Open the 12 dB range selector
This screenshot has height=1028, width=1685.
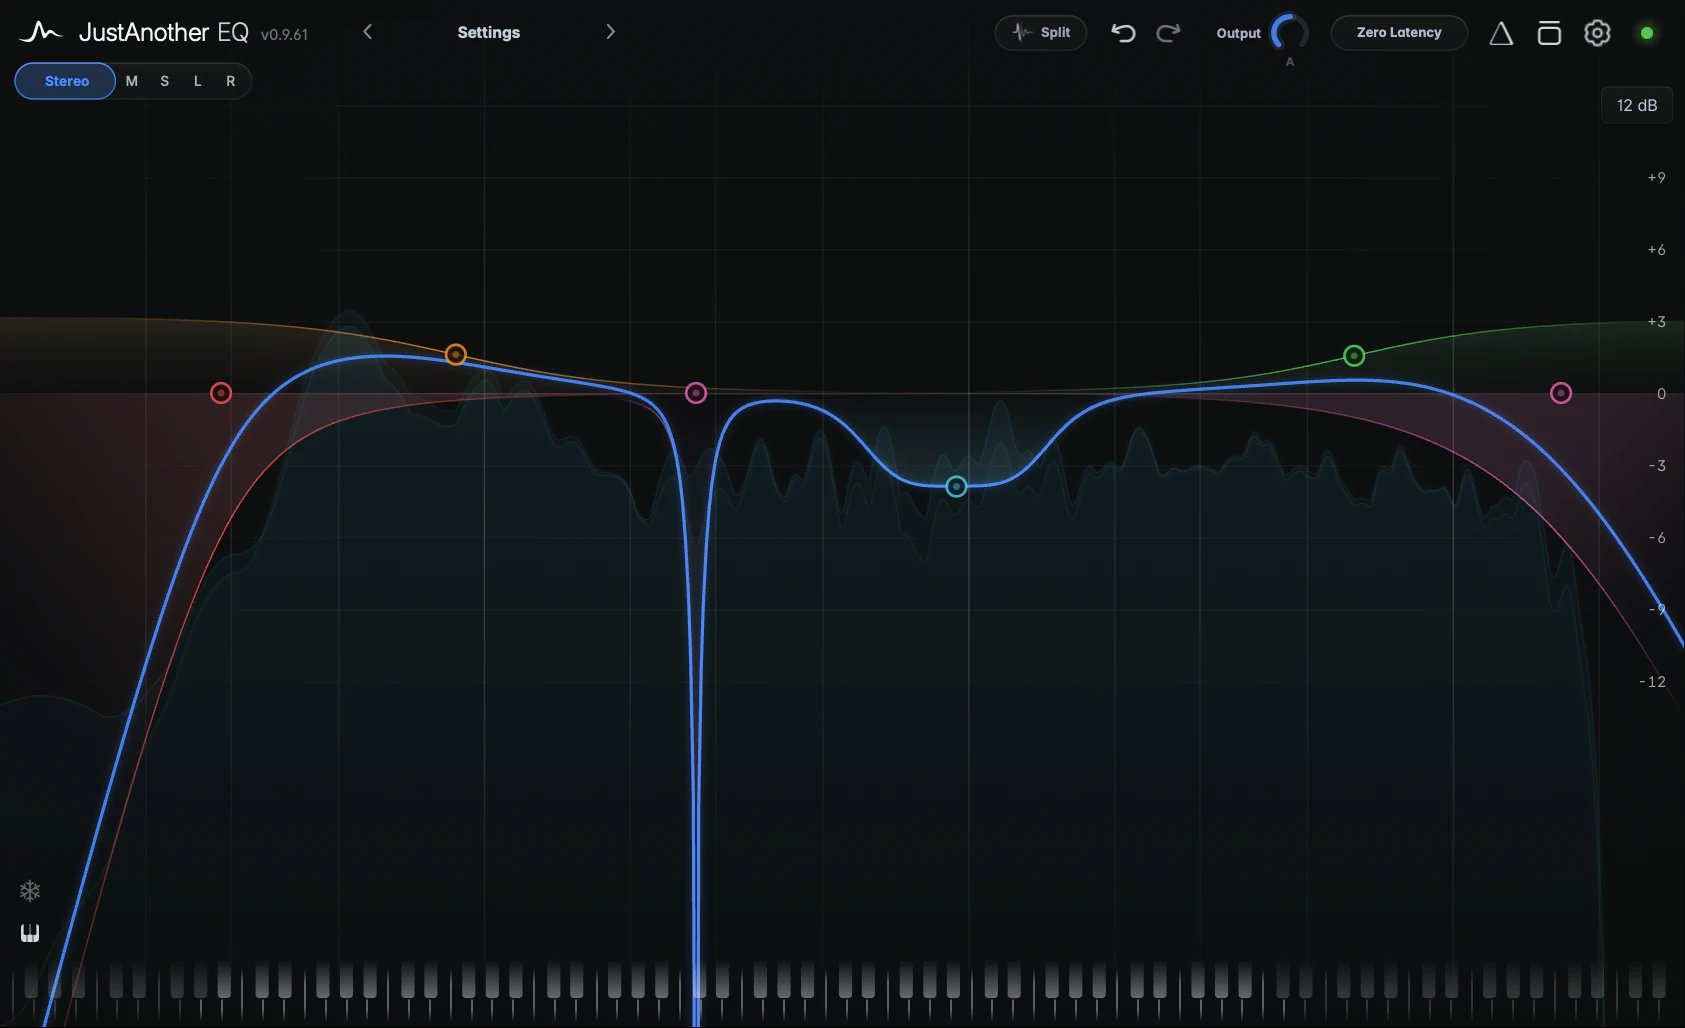coord(1637,105)
